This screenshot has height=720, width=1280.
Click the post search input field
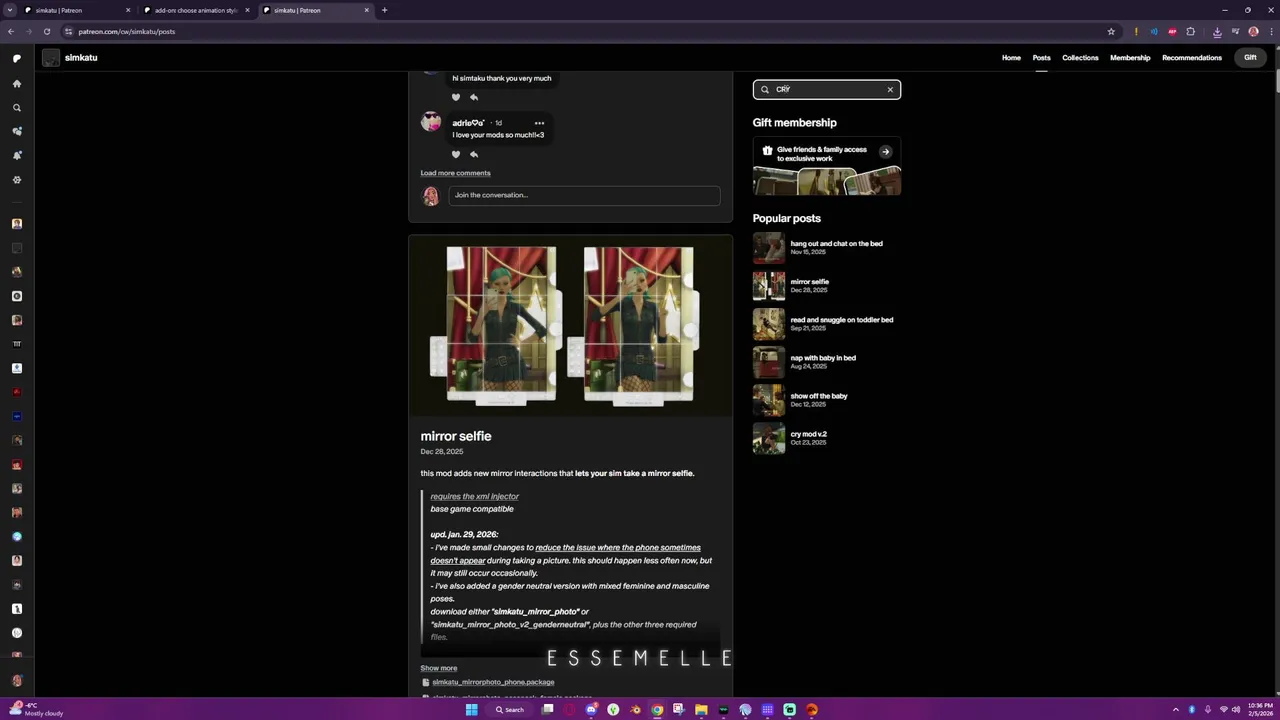(x=826, y=90)
